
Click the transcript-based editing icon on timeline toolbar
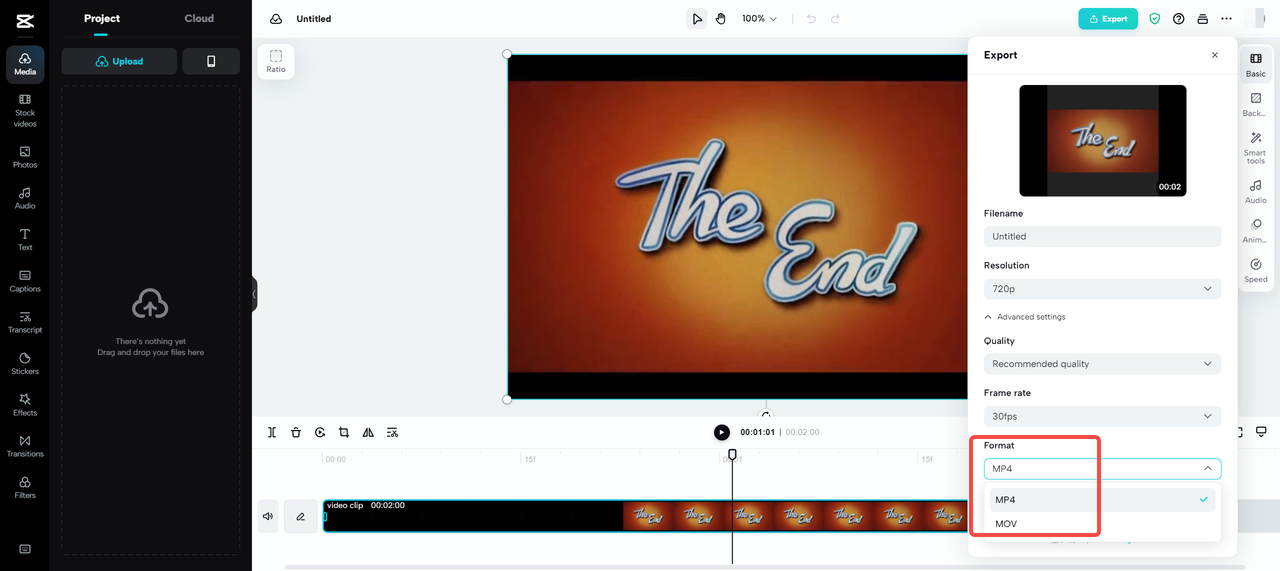[392, 432]
